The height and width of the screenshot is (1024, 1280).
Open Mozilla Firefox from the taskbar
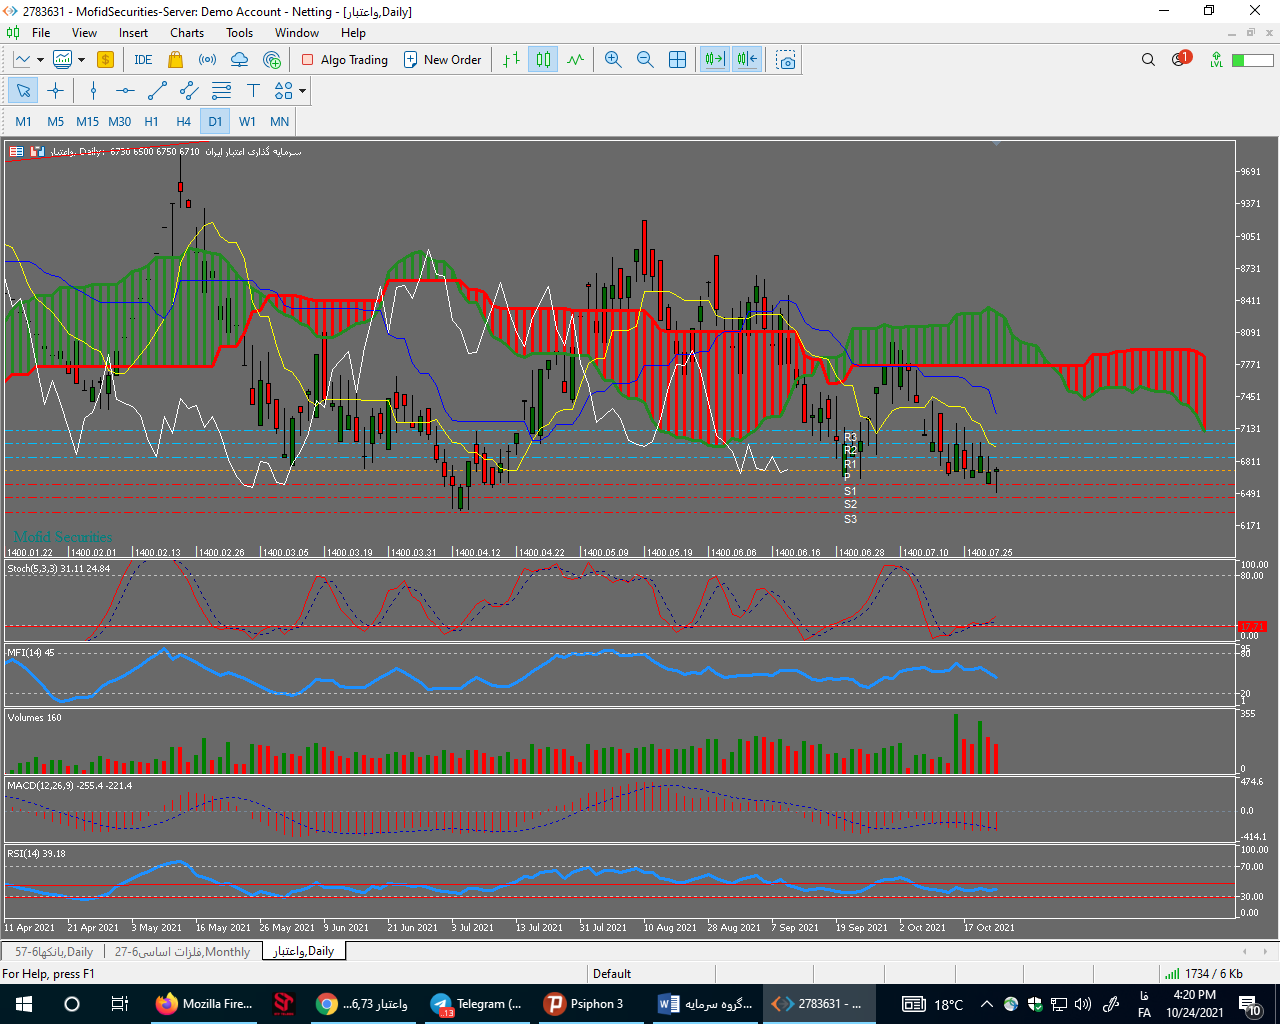click(x=206, y=1004)
